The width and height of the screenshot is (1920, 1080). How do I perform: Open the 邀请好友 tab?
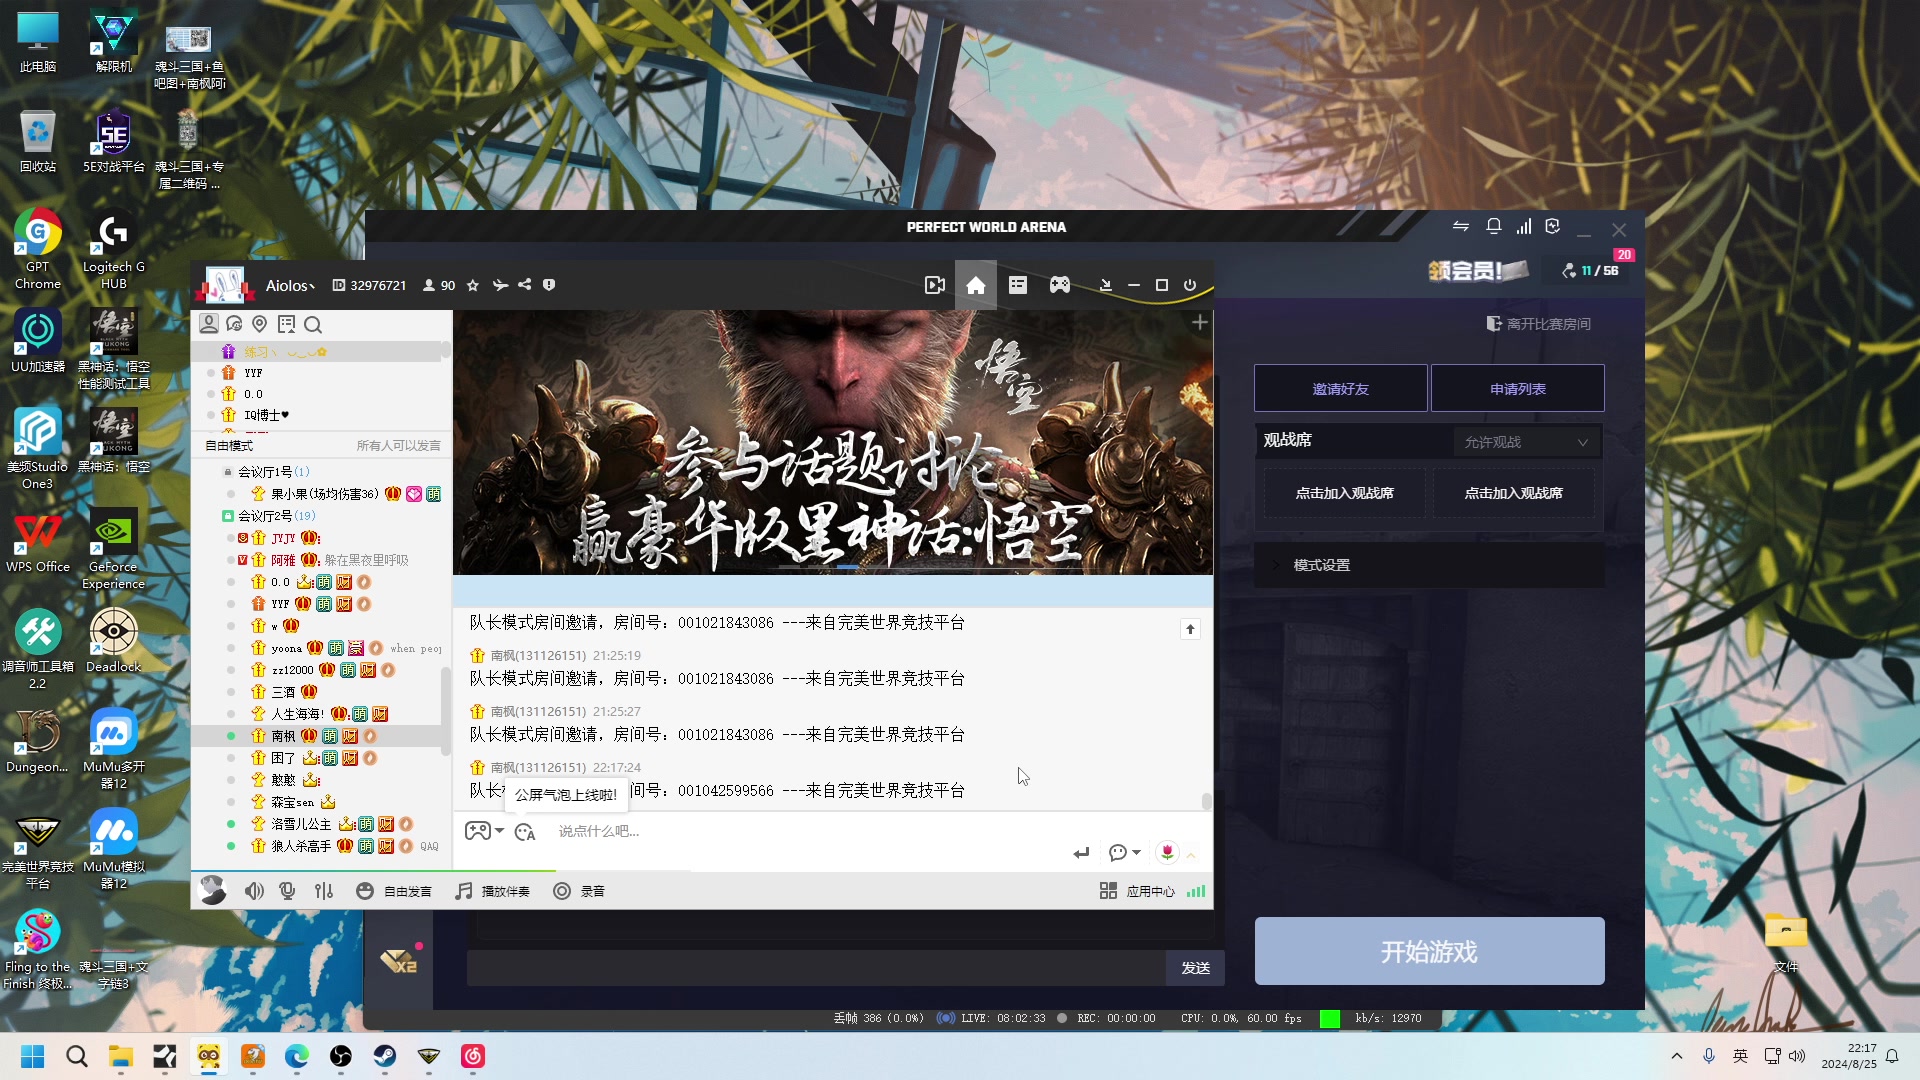coord(1340,389)
